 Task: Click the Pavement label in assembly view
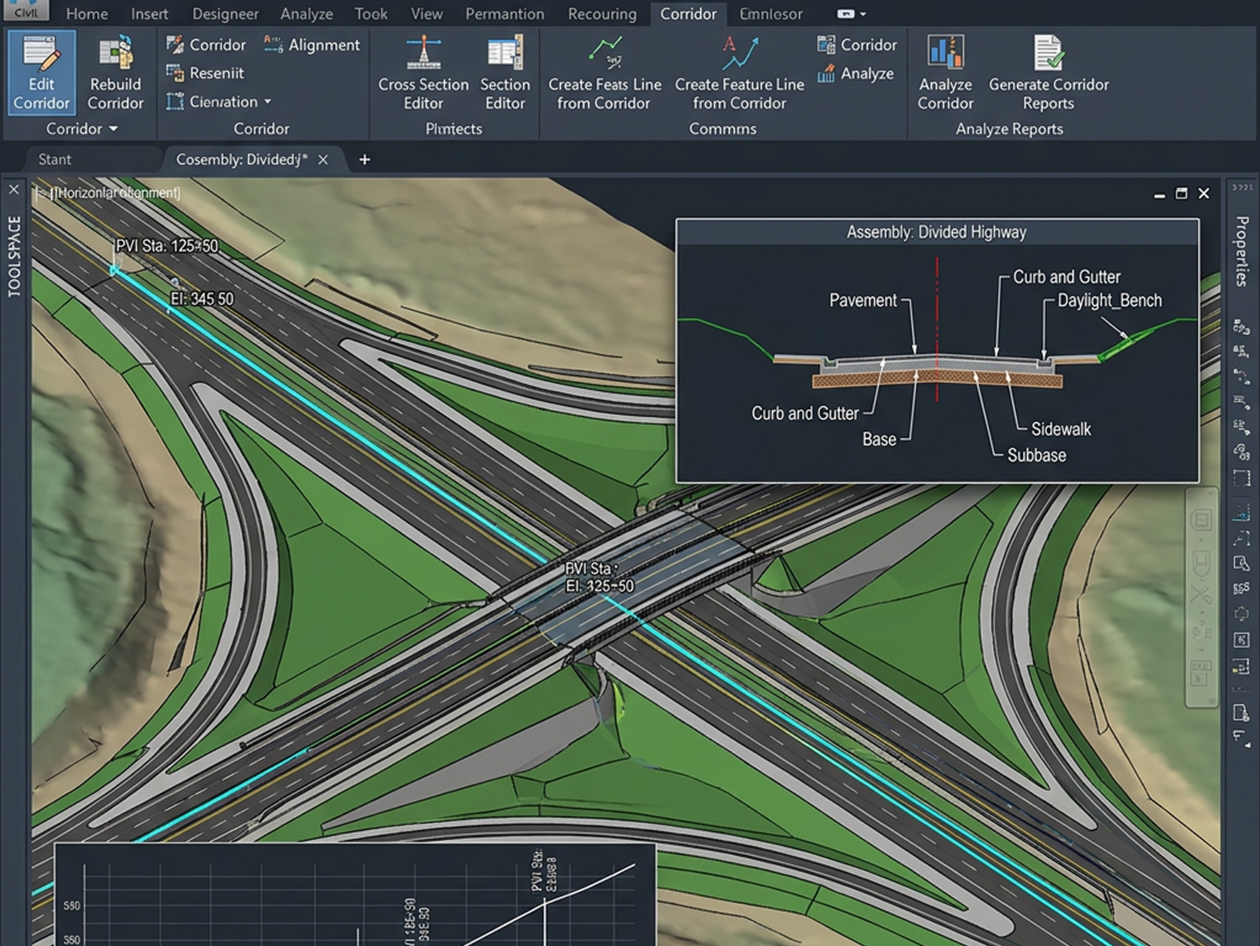coord(863,300)
